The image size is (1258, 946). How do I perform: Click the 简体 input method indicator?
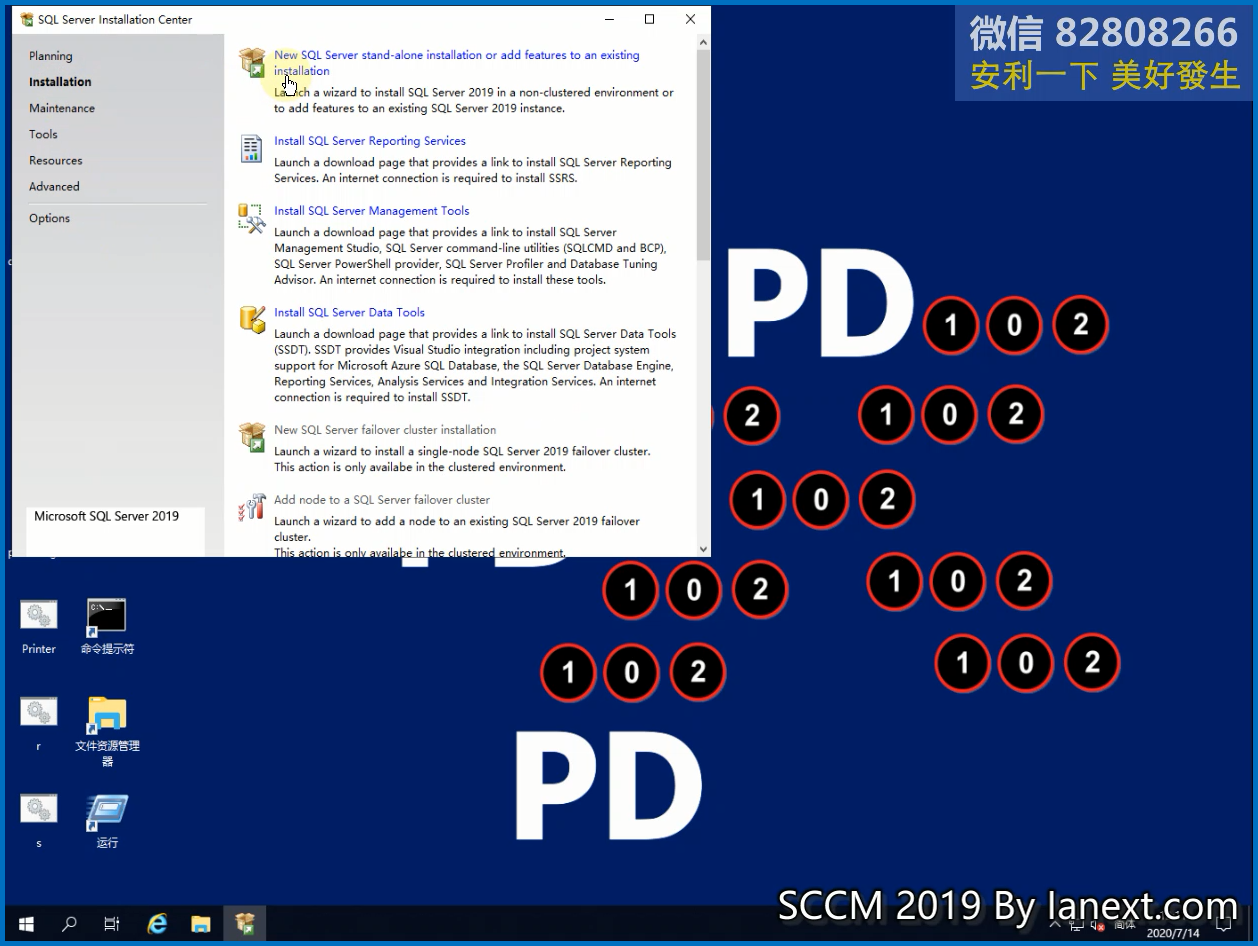(x=1124, y=925)
